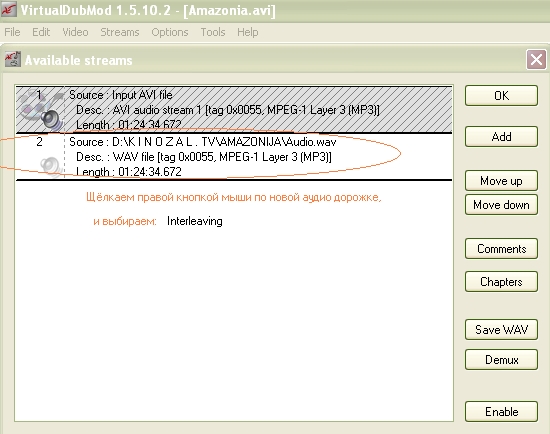Viewport: 550px width, 434px height.
Task: Open the File menu
Action: coord(12,32)
